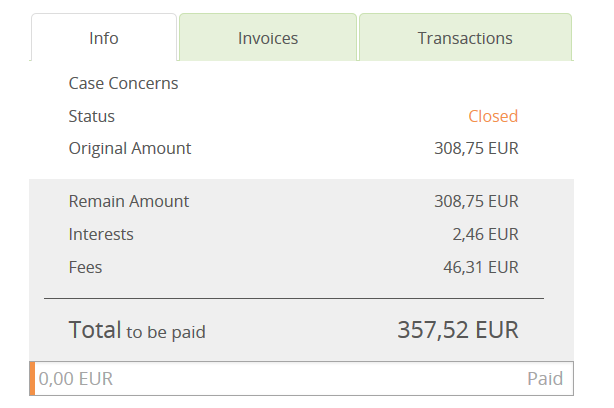The image size is (614, 408).
Task: Click the Status label
Action: 91,116
